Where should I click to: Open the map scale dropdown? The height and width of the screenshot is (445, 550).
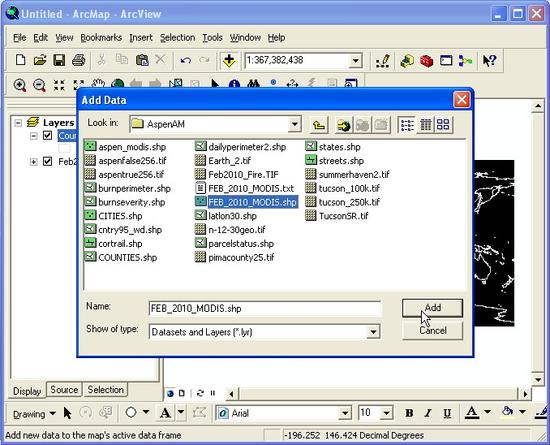click(x=355, y=61)
